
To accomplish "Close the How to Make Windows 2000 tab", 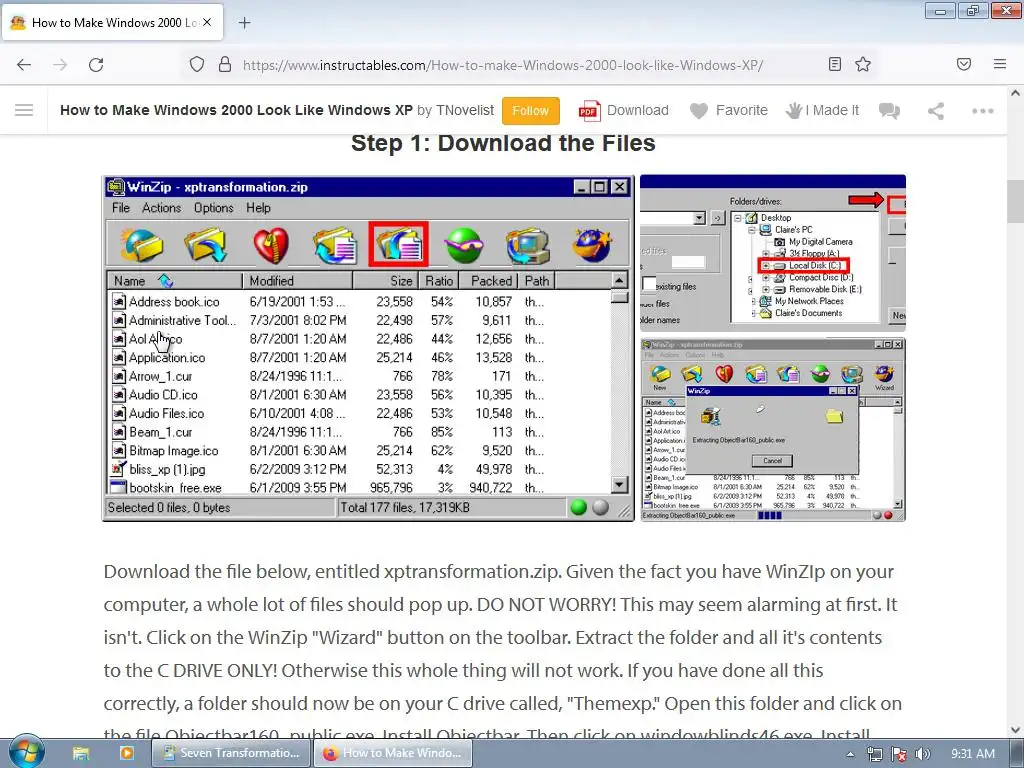I will pos(207,22).
